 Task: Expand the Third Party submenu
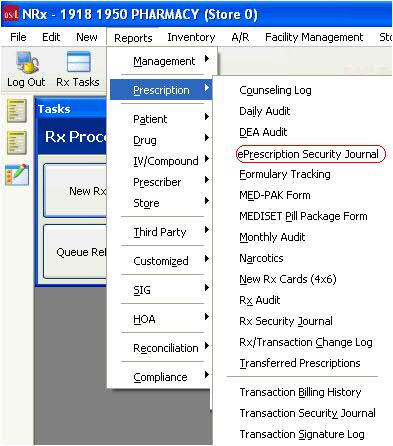click(x=161, y=232)
